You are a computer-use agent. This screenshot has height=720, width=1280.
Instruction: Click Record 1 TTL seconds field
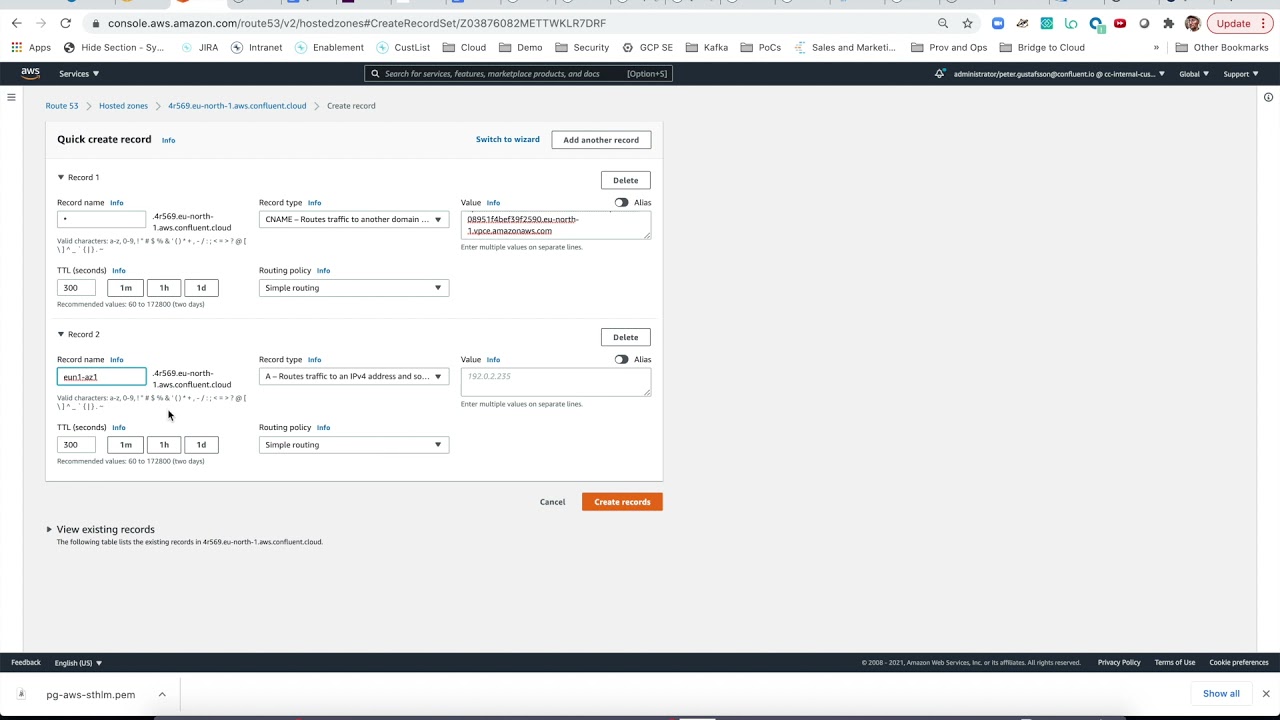[x=77, y=288]
